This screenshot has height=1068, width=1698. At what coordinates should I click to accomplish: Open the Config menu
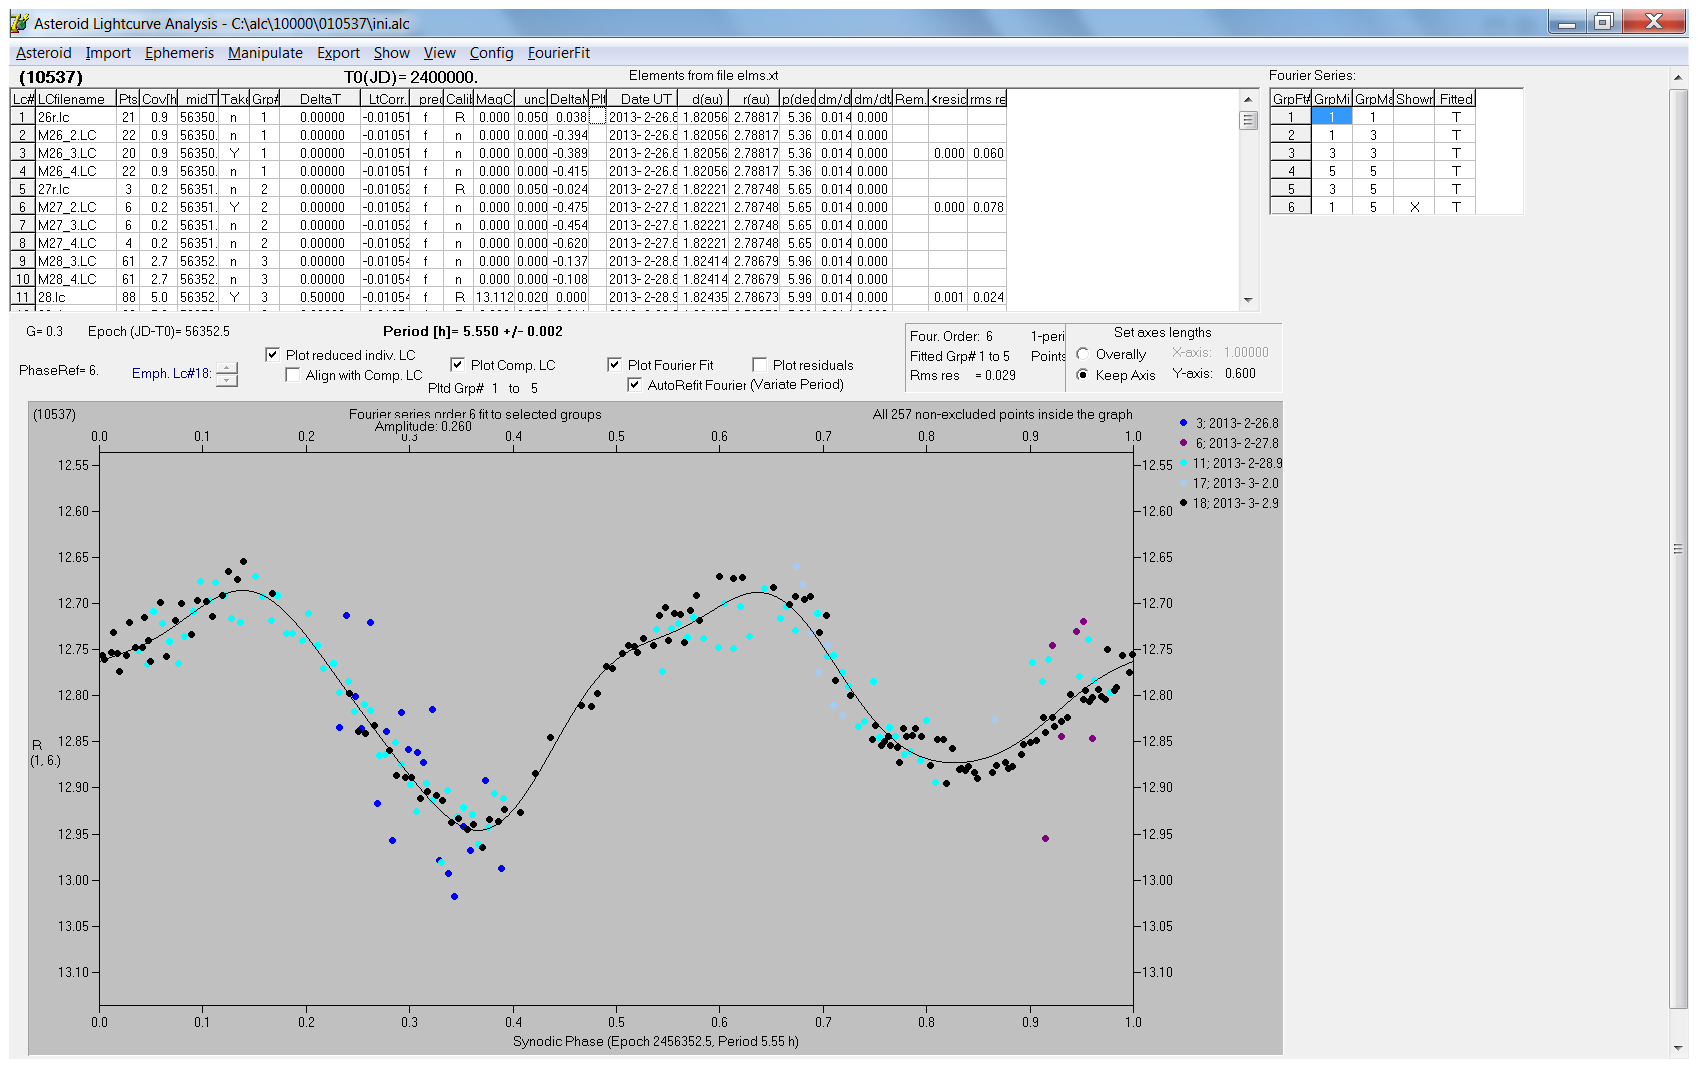tap(491, 53)
